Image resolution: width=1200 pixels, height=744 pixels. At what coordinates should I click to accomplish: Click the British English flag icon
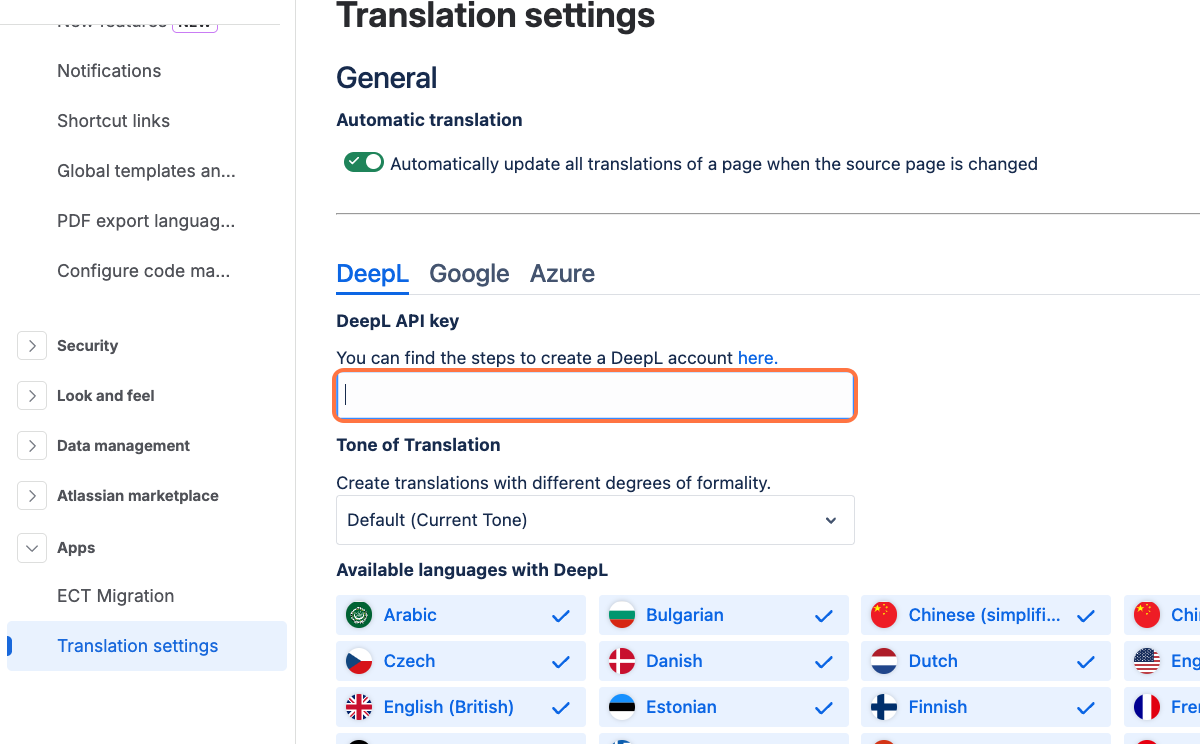pos(359,707)
